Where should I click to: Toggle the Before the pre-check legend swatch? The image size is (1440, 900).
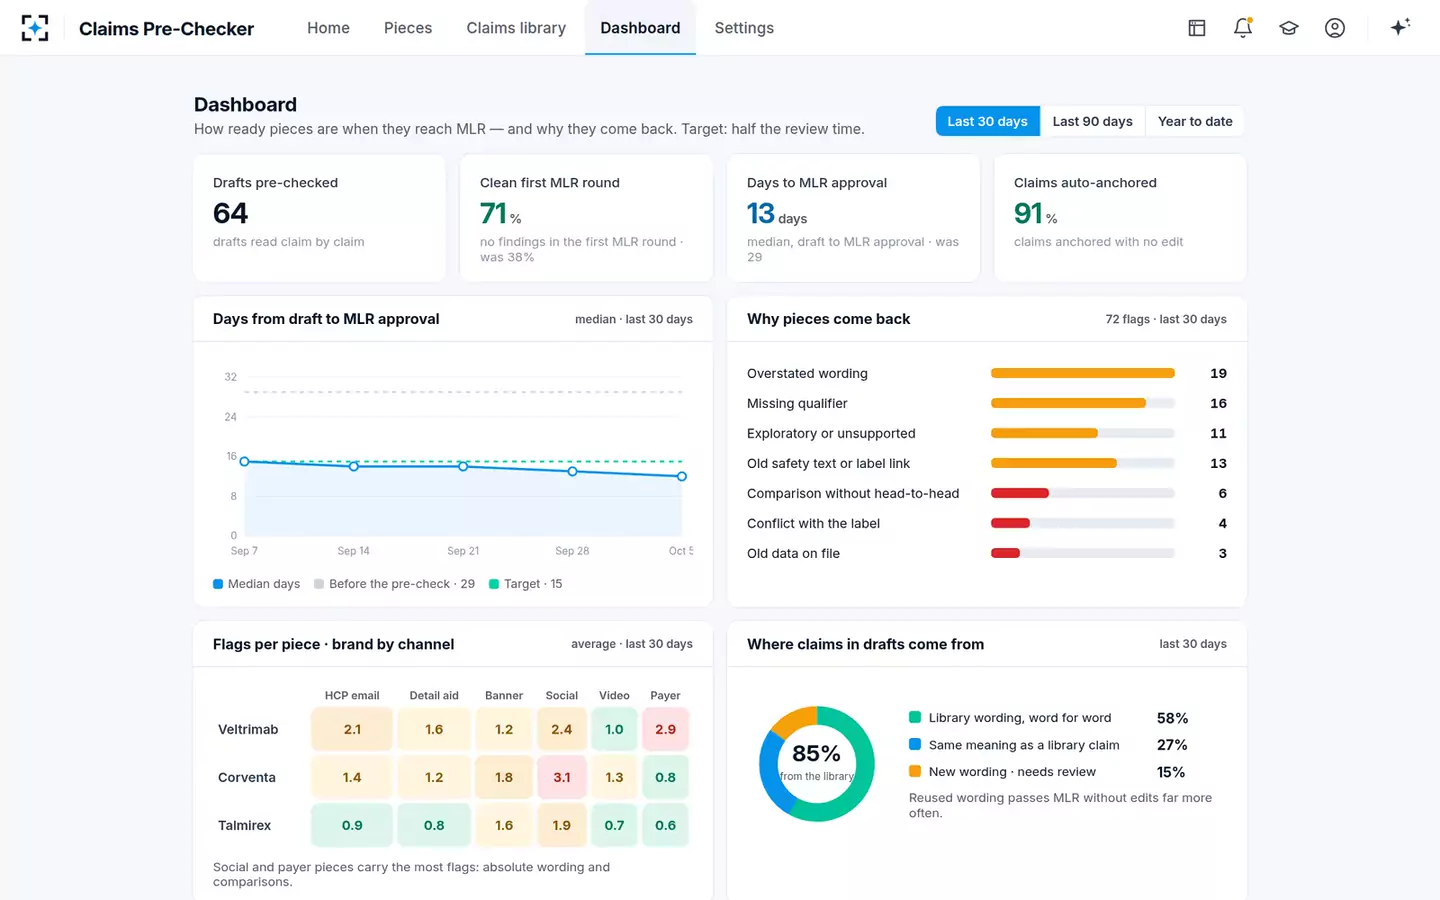pyautogui.click(x=319, y=584)
